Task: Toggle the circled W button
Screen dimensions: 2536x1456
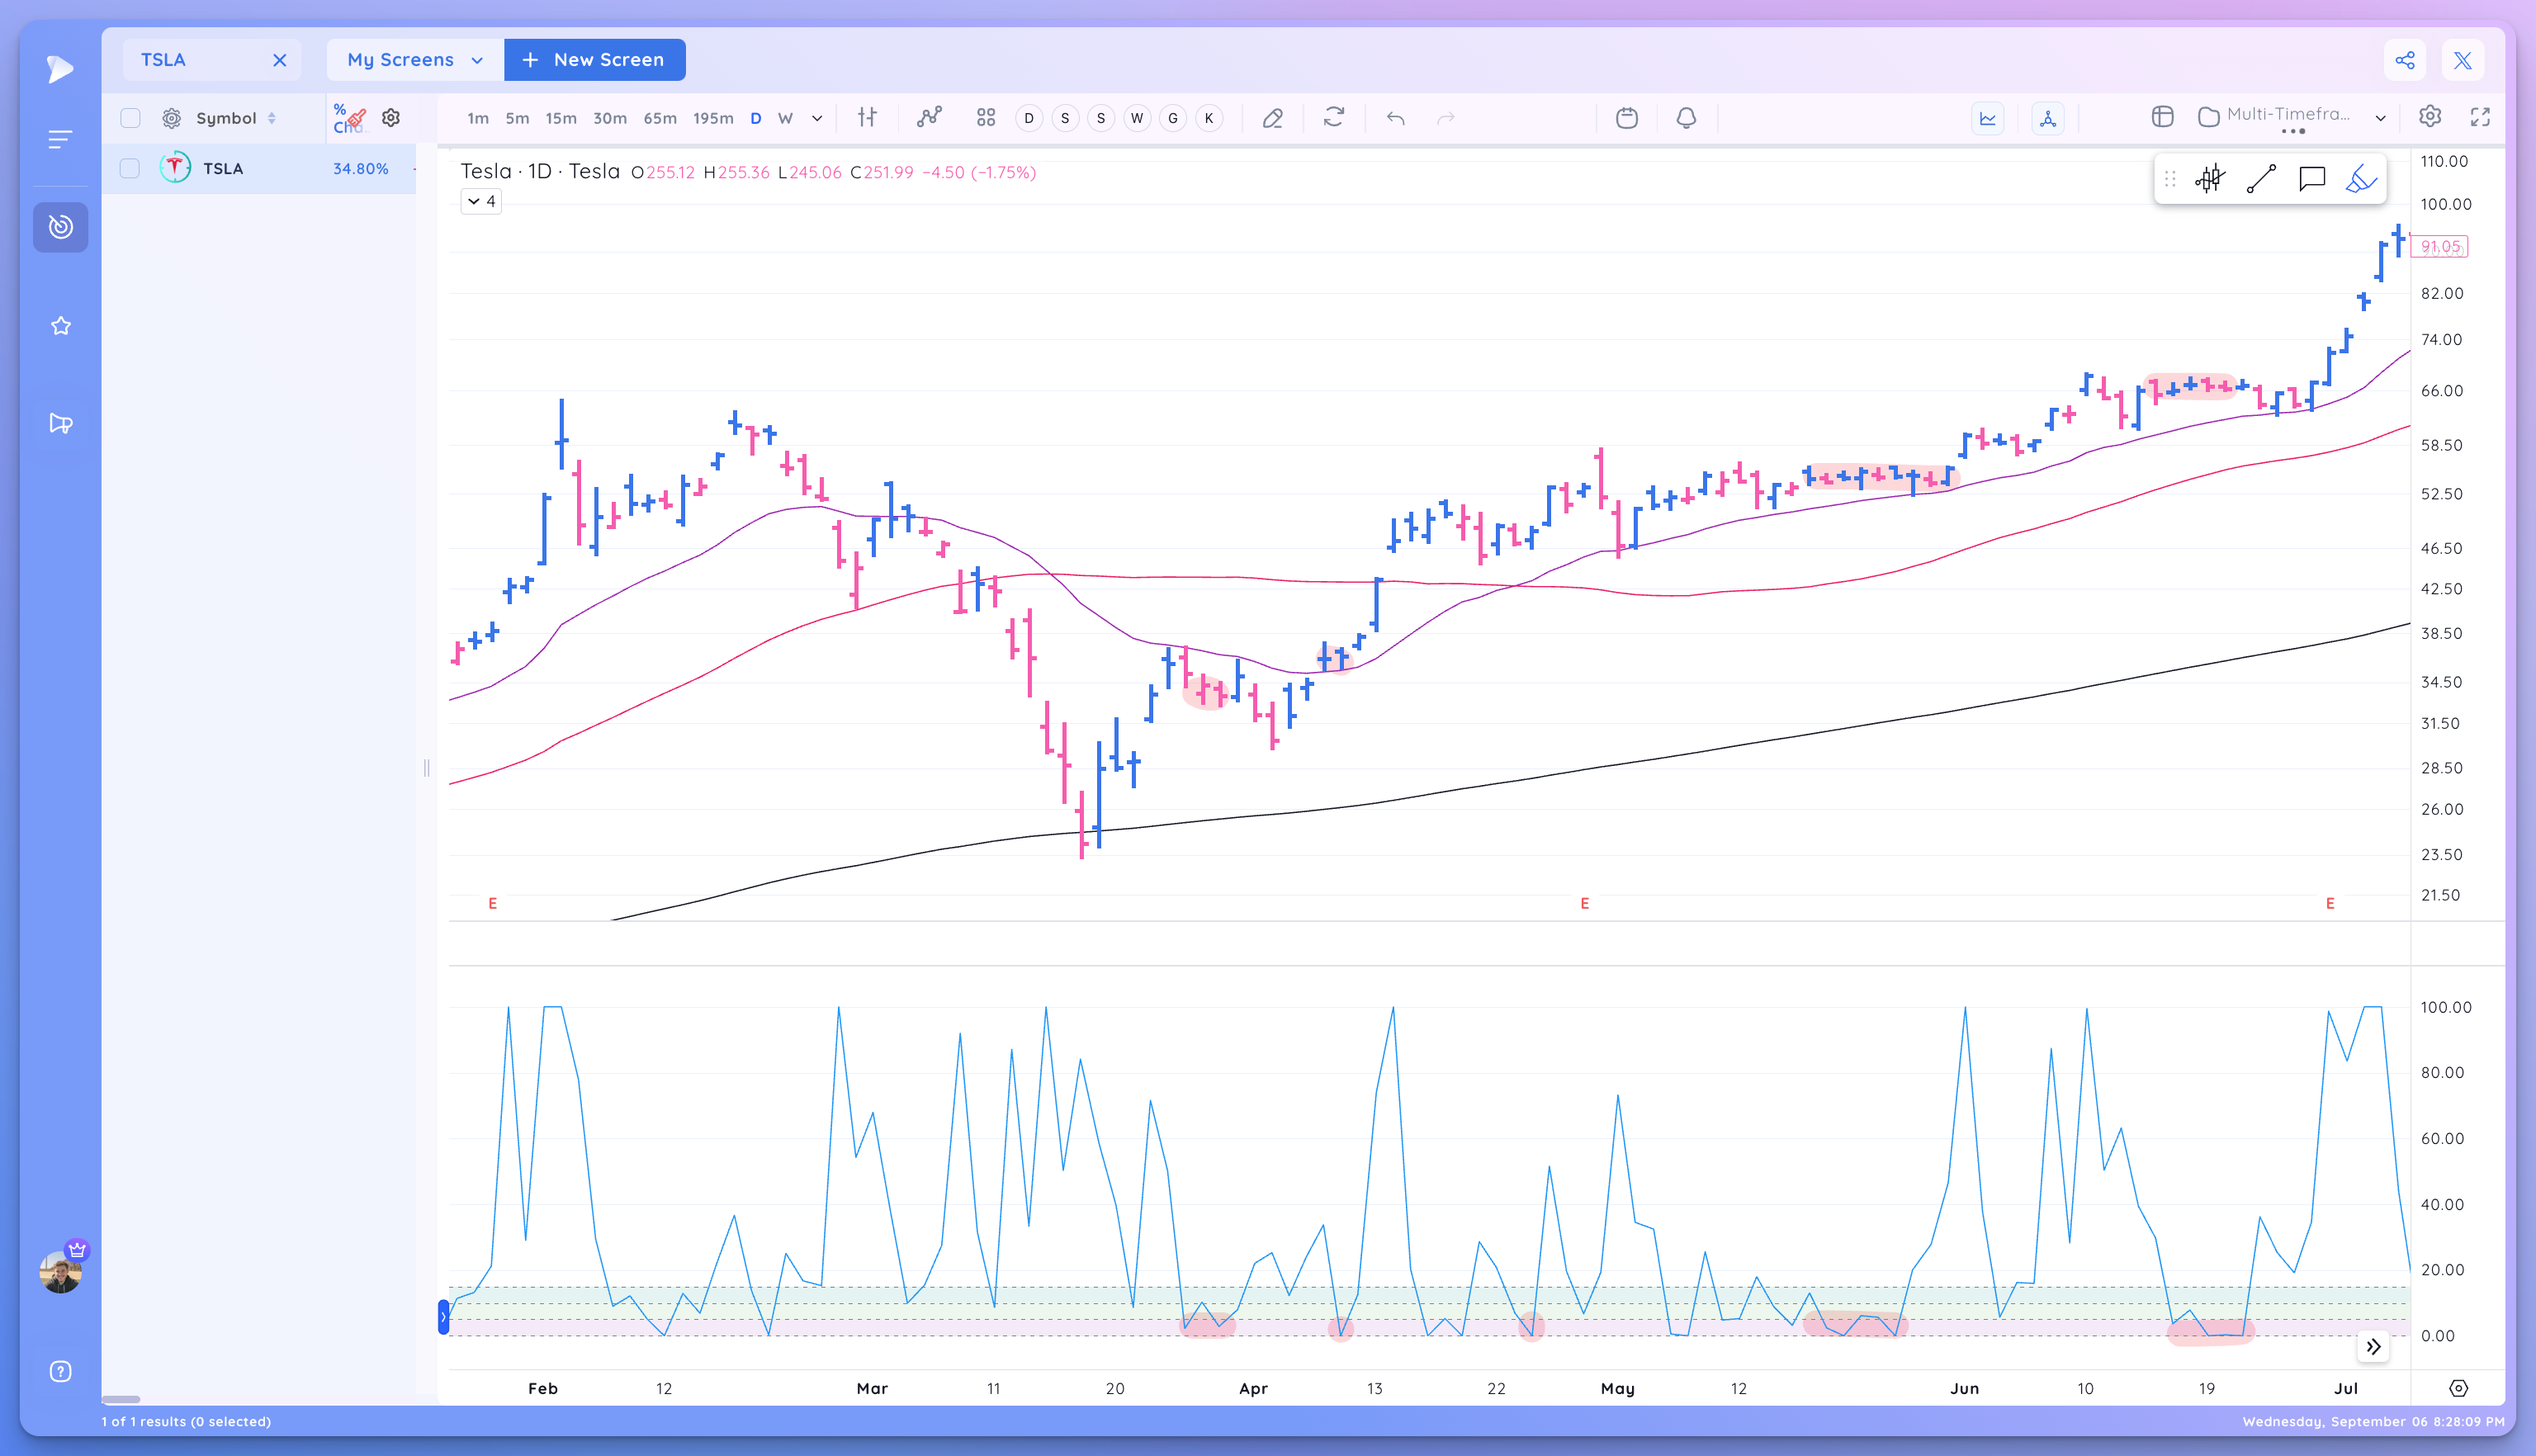Action: tap(1137, 118)
